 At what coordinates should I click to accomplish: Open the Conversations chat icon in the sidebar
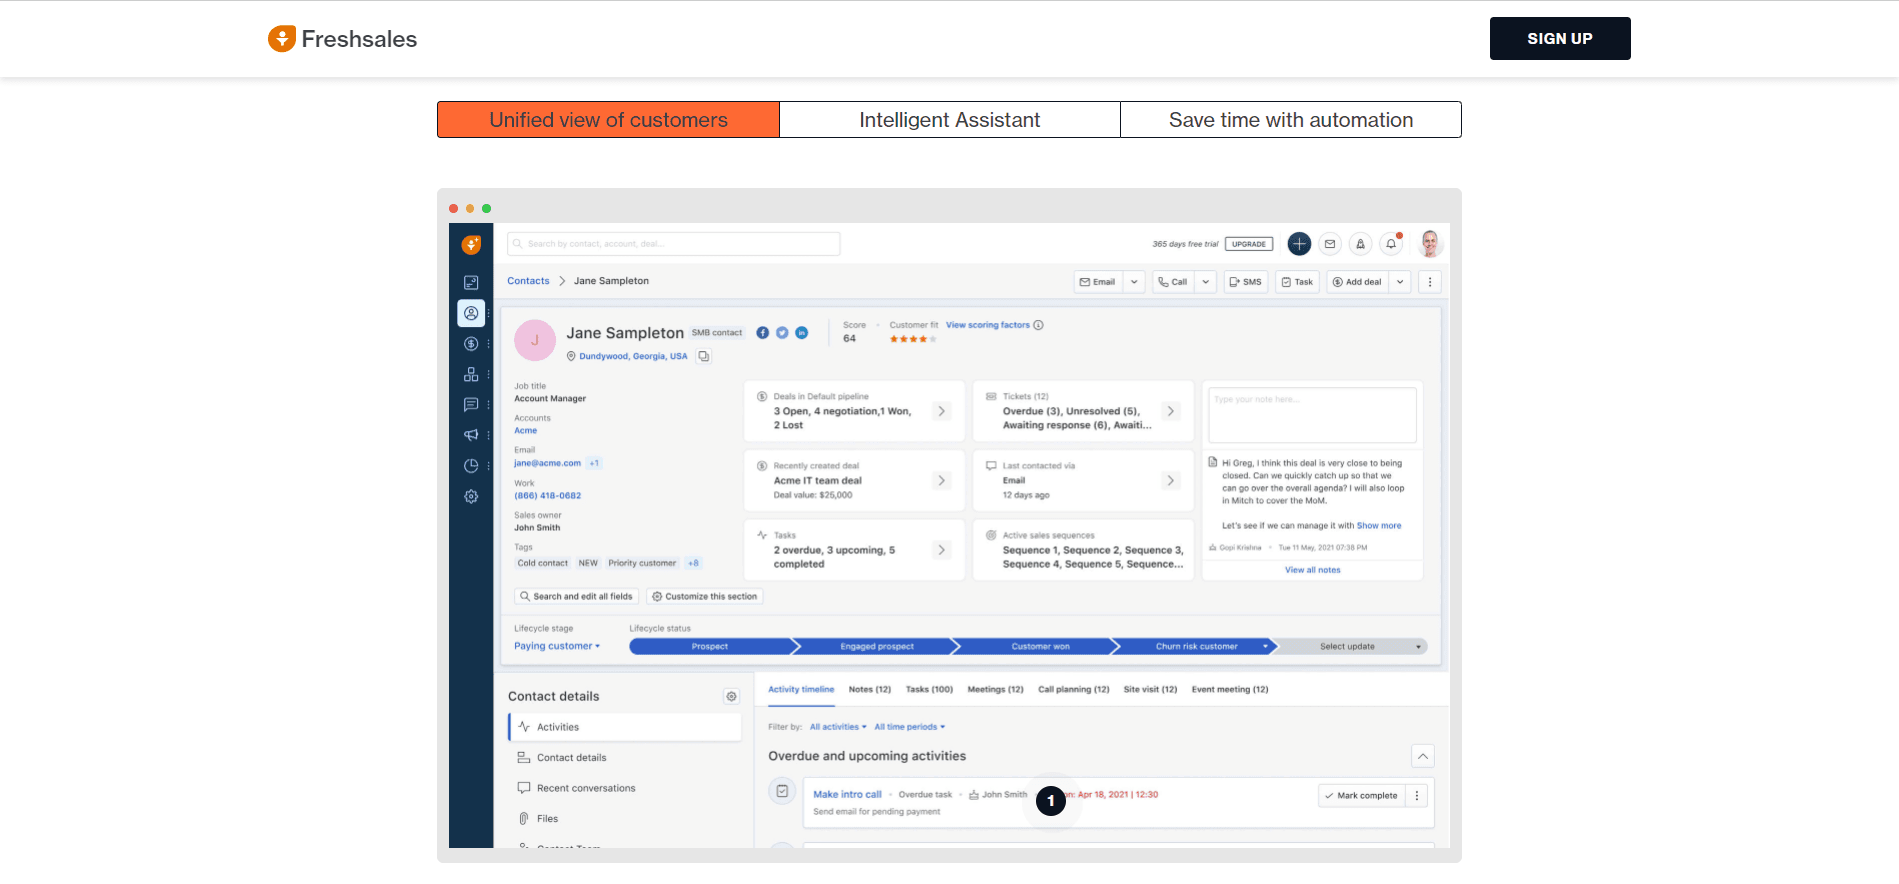tap(471, 405)
